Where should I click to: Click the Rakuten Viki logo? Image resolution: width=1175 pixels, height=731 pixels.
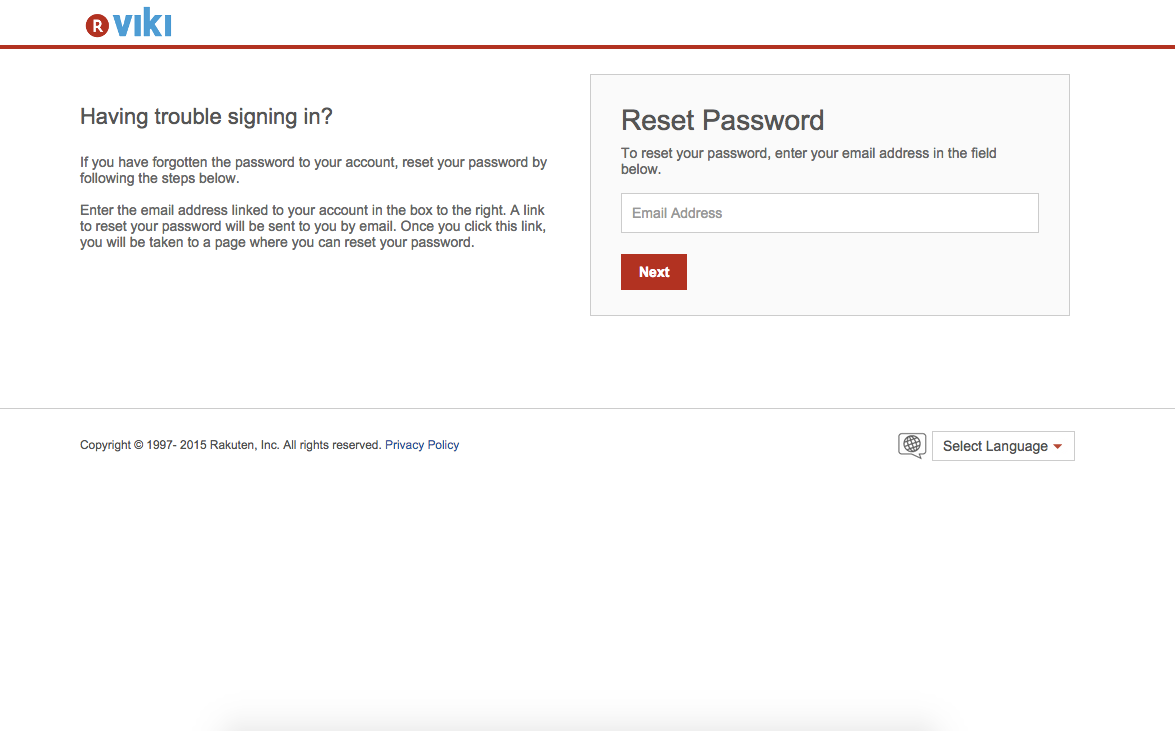point(128,23)
